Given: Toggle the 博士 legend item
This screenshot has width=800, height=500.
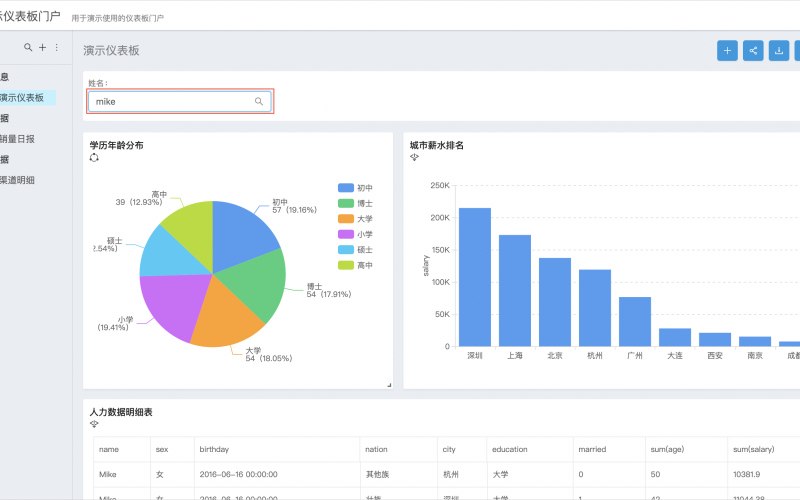Looking at the screenshot, I should click(x=355, y=204).
